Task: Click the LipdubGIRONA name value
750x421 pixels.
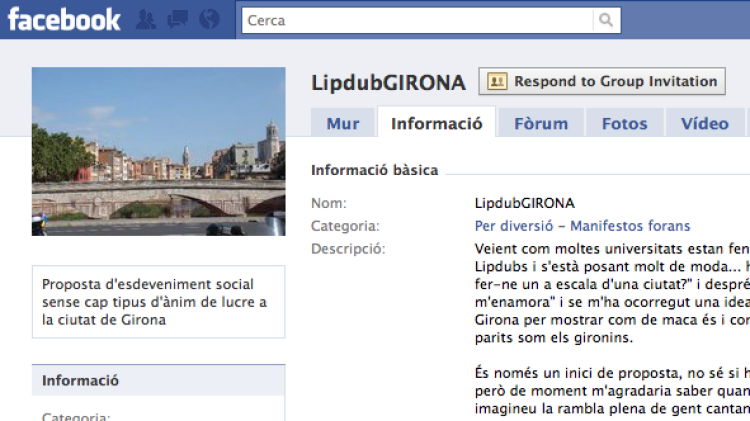Action: pyautogui.click(x=525, y=203)
